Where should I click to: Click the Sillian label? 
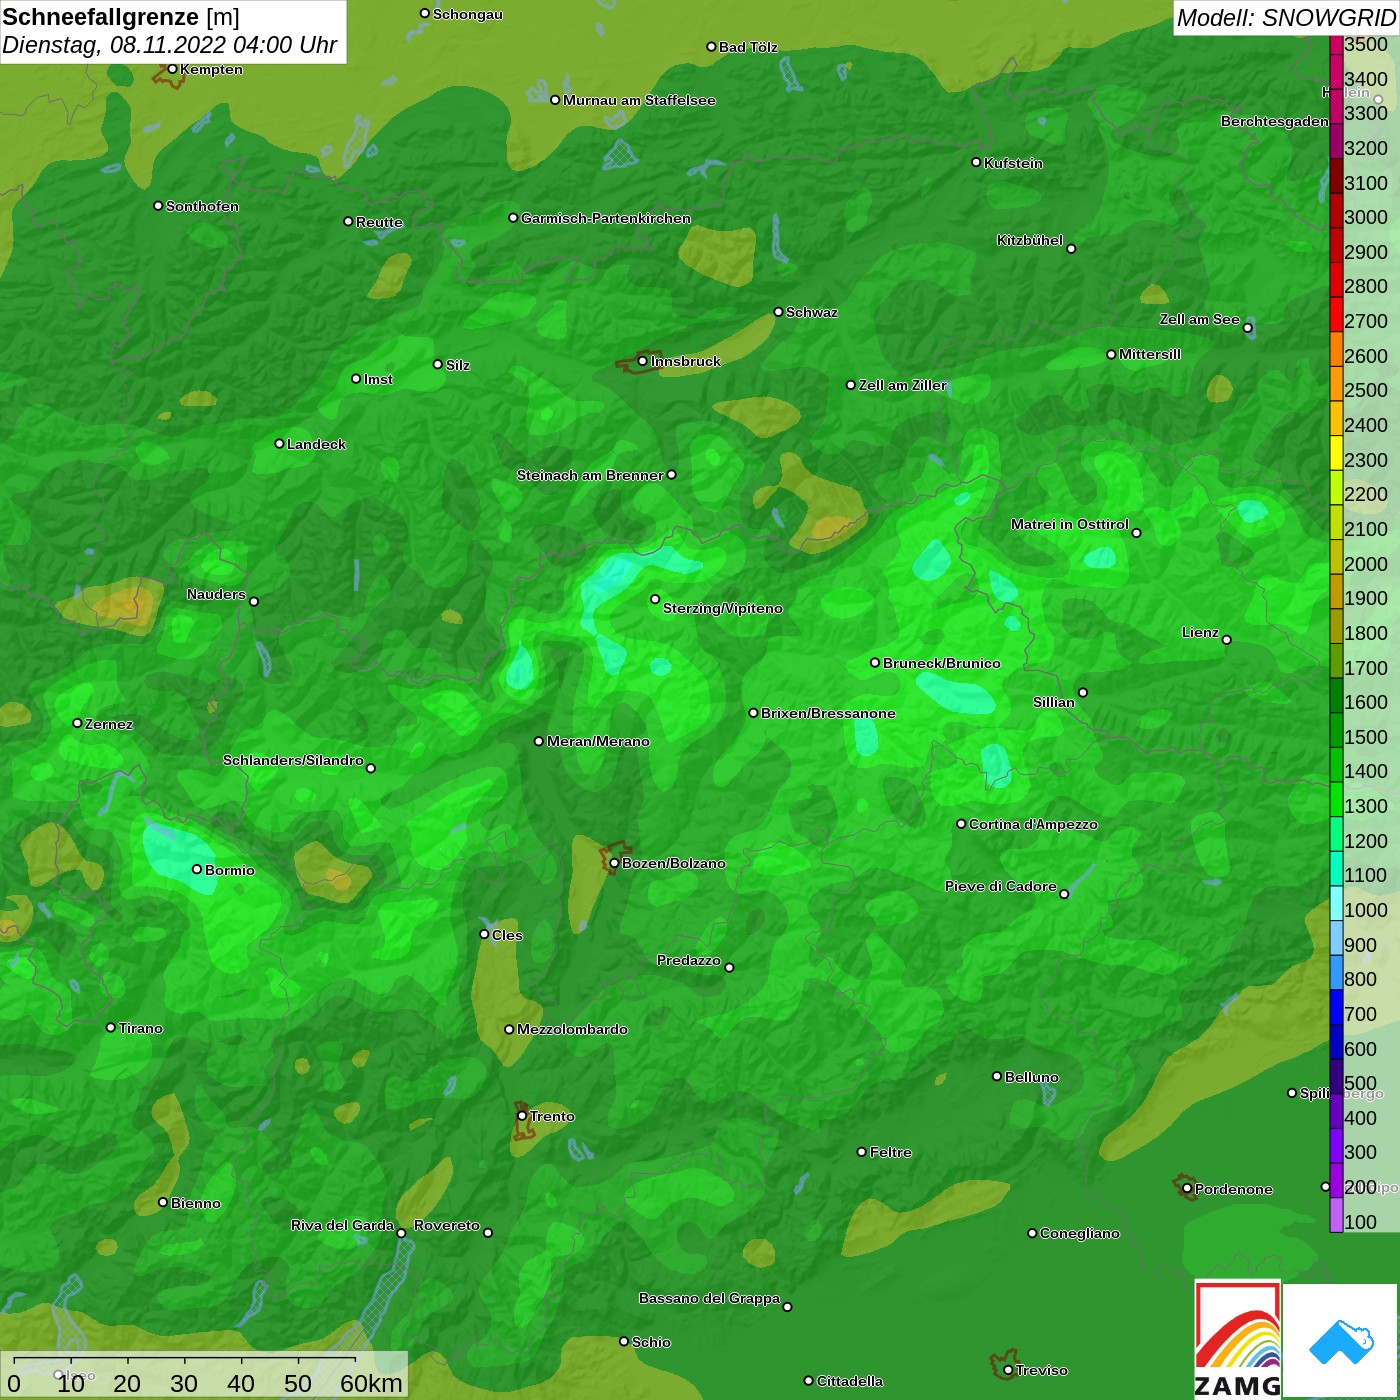[1054, 702]
